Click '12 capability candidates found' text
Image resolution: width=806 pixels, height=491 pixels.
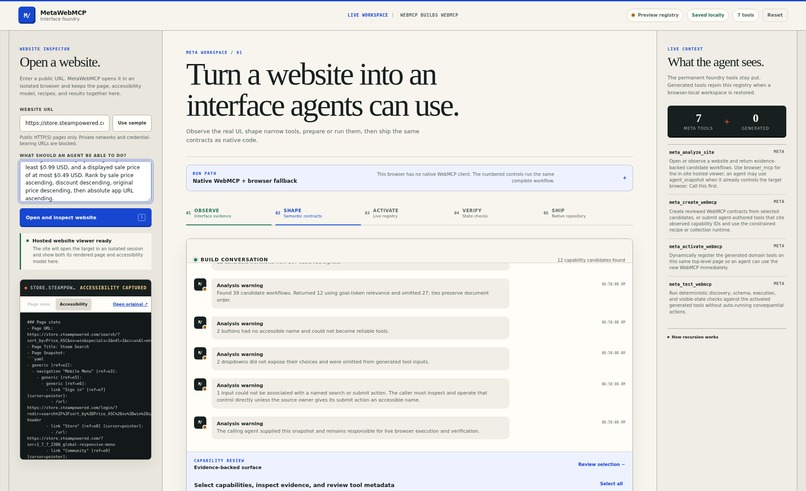(x=591, y=260)
